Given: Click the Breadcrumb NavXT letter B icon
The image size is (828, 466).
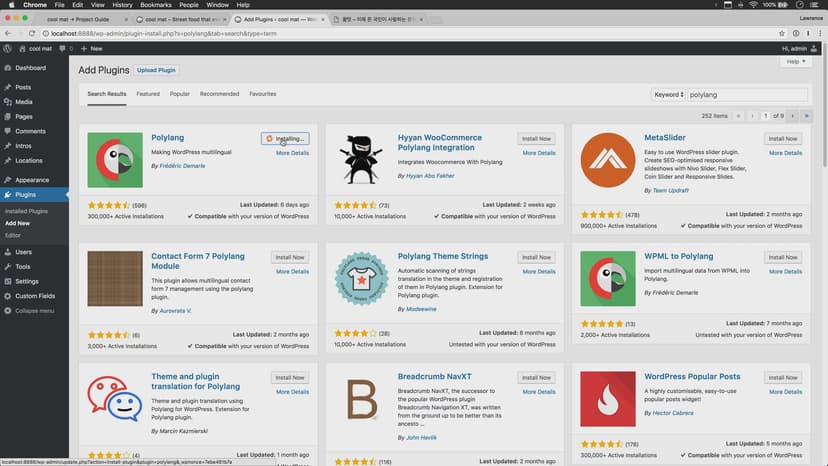Looking at the screenshot, I should [x=361, y=398].
